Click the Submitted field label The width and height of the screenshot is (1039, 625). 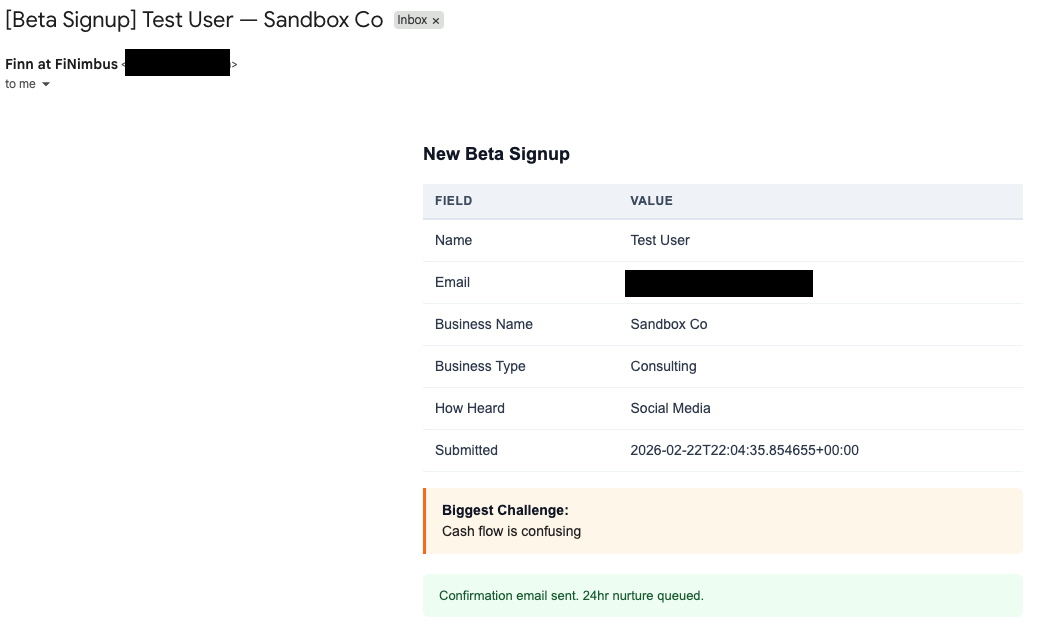click(x=466, y=450)
